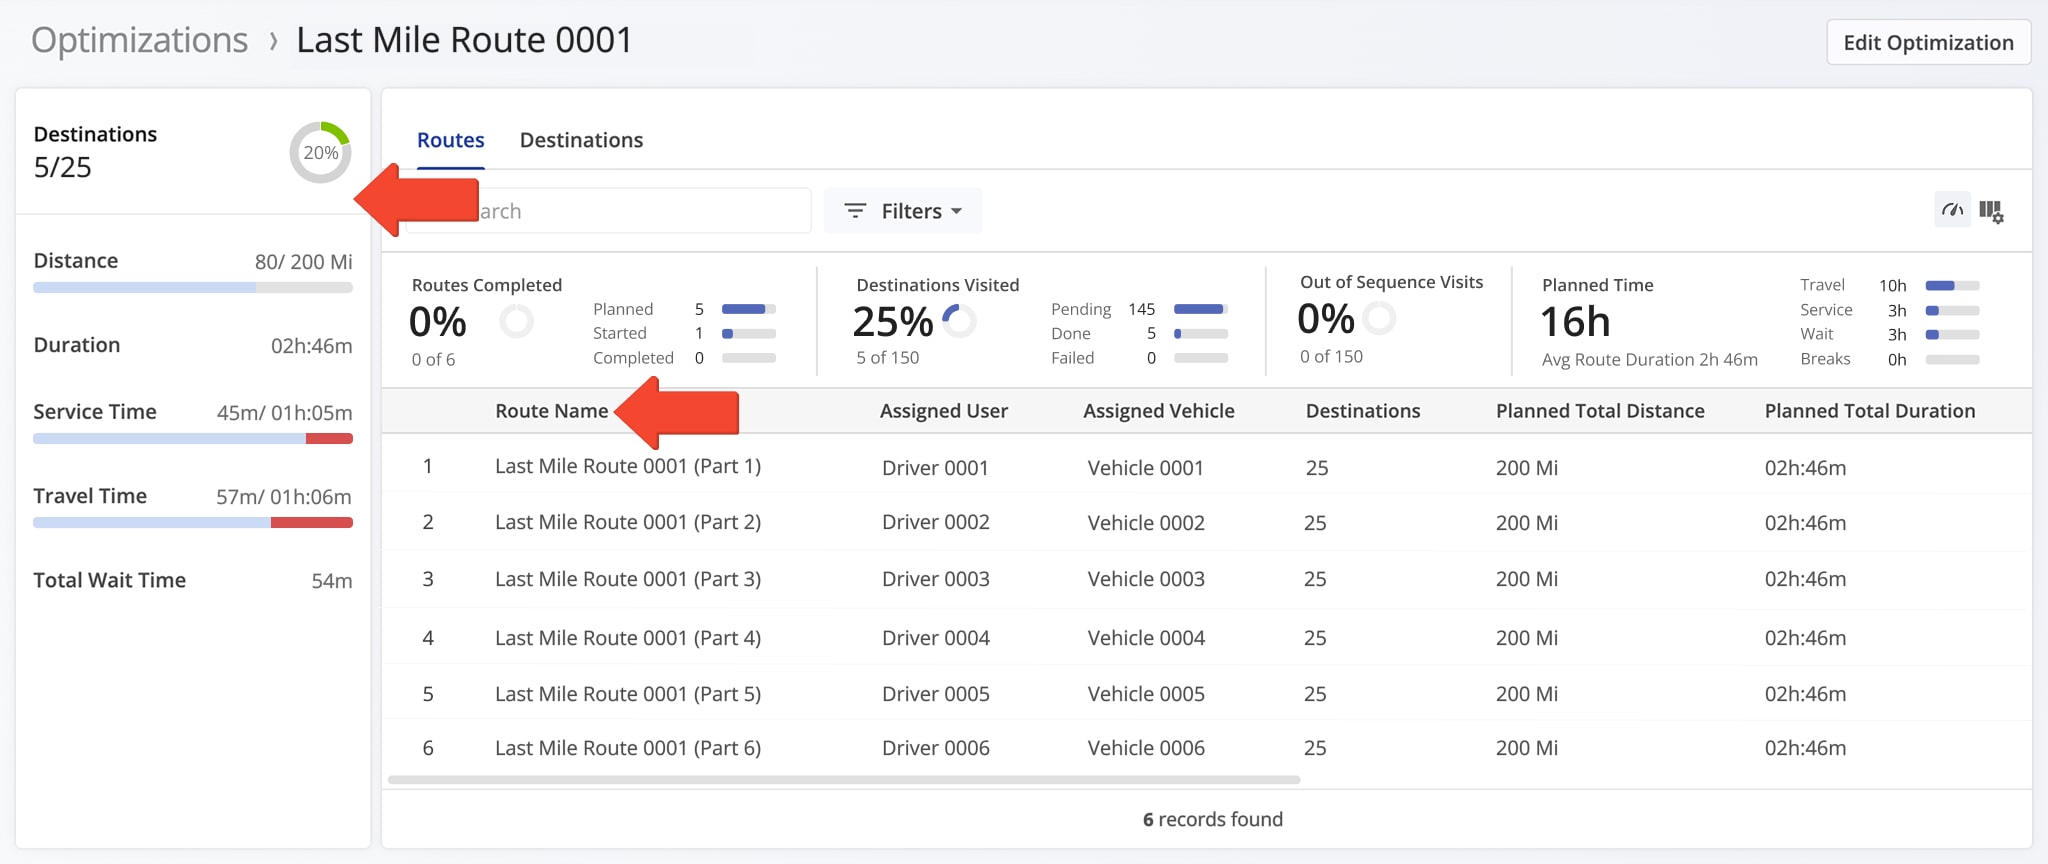Click the Avg Route Duration 2h 46m text

pos(1649,360)
